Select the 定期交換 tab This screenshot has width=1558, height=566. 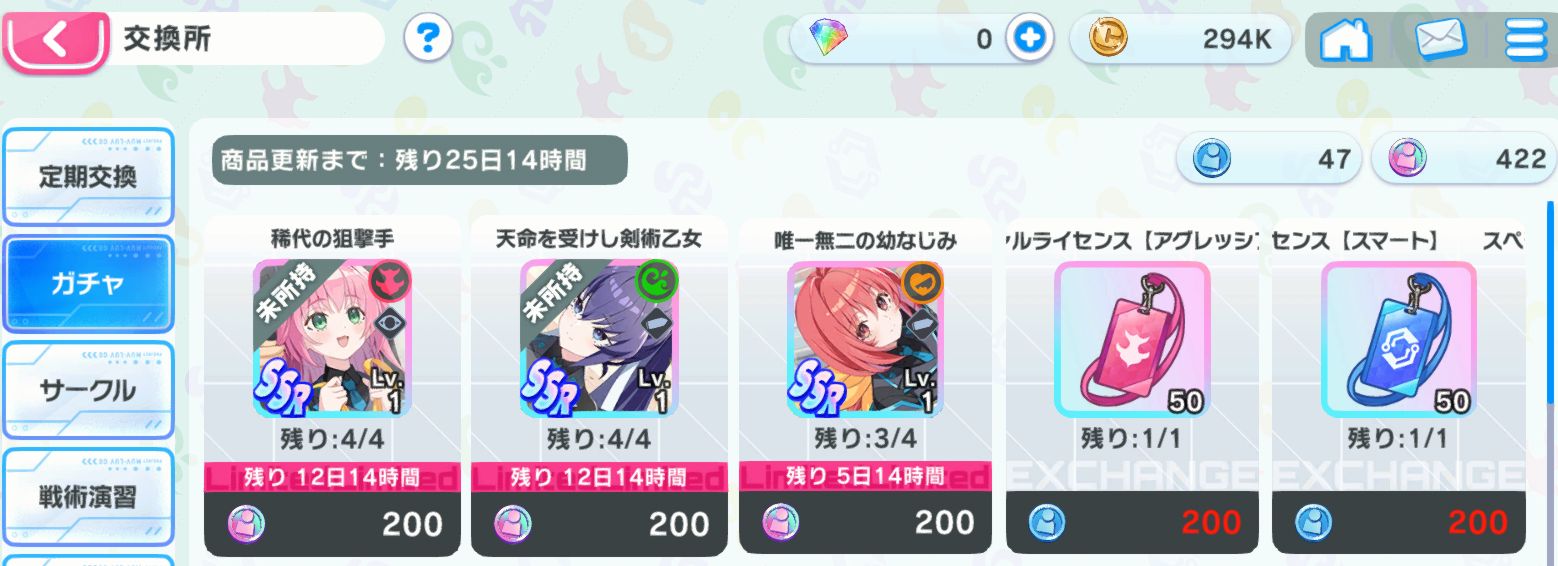pyautogui.click(x=88, y=177)
